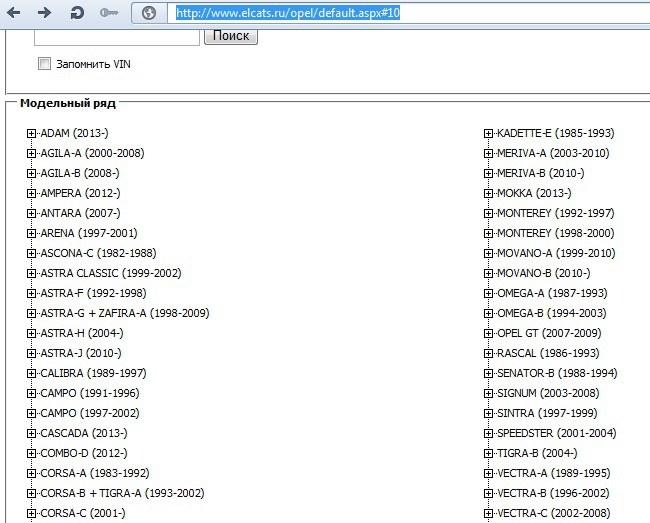The height and width of the screenshot is (523, 650).
Task: Open the MOVANO-A (1999-2010) model link
Action: [x=556, y=253]
